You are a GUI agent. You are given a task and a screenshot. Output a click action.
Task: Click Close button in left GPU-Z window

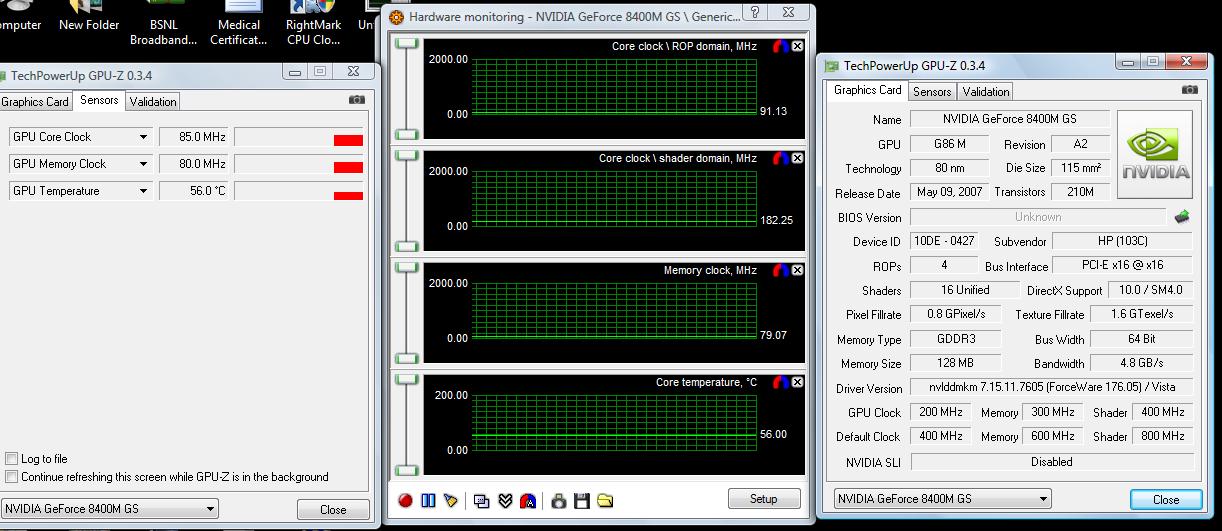[333, 509]
